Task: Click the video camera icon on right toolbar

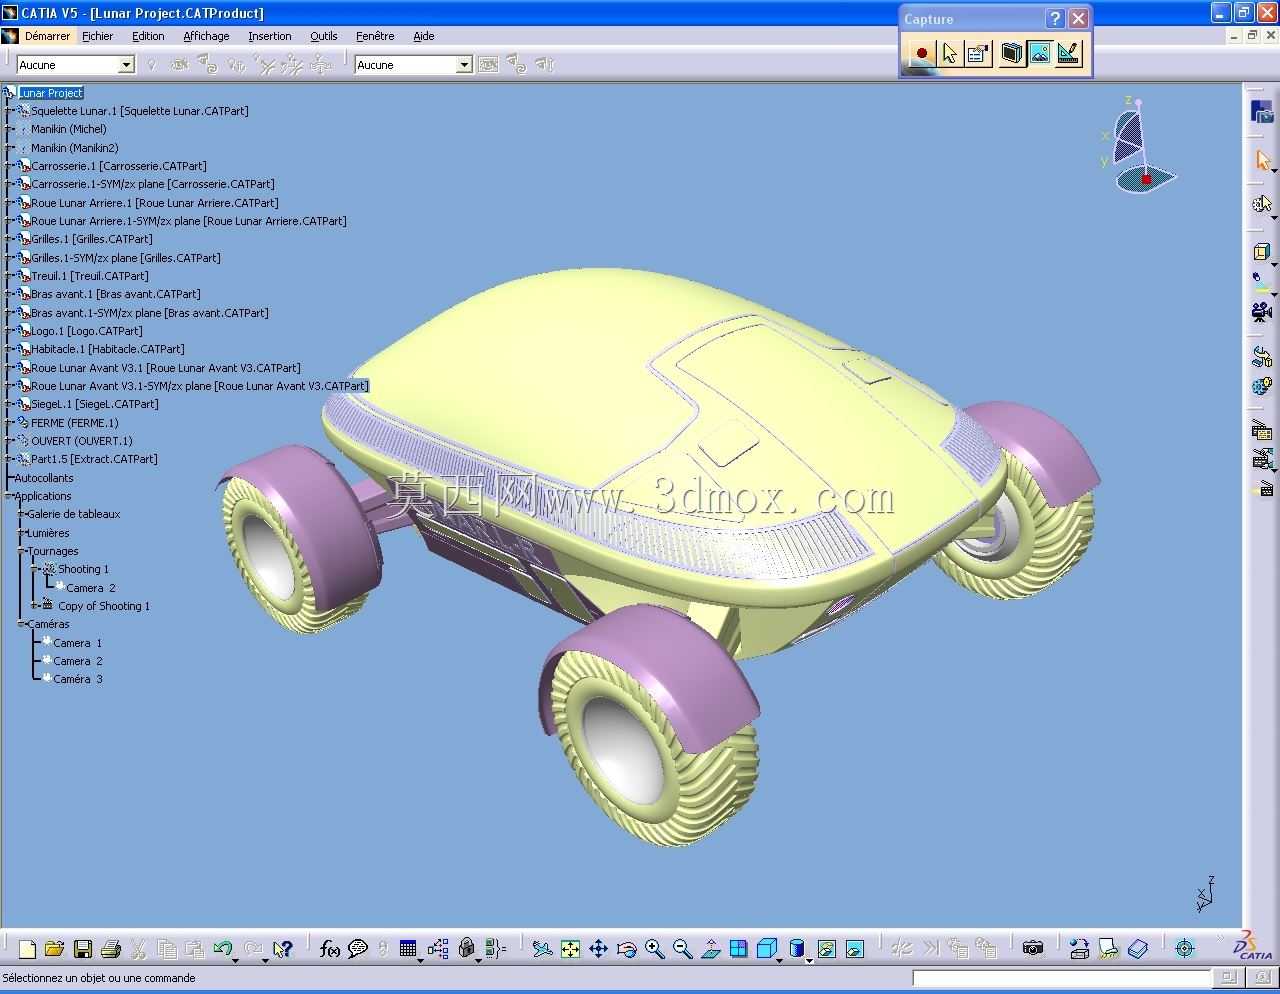Action: [1262, 312]
